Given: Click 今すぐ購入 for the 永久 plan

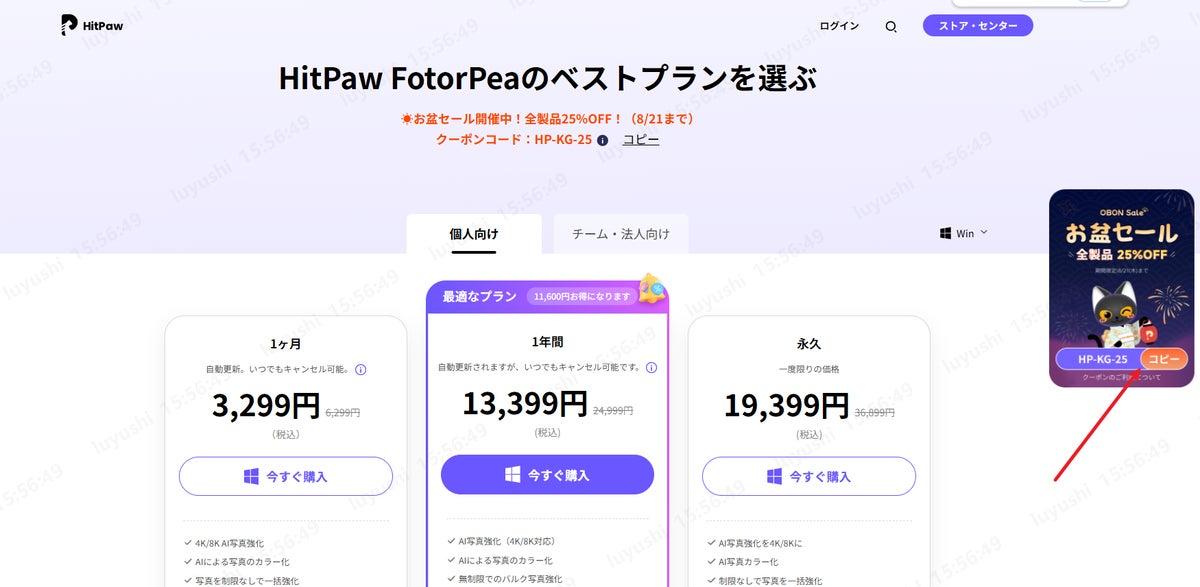Looking at the screenshot, I should coord(809,476).
